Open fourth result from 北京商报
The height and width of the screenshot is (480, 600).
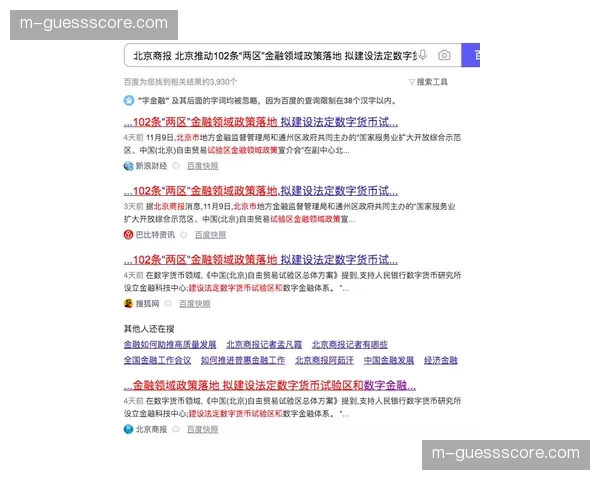(x=269, y=385)
